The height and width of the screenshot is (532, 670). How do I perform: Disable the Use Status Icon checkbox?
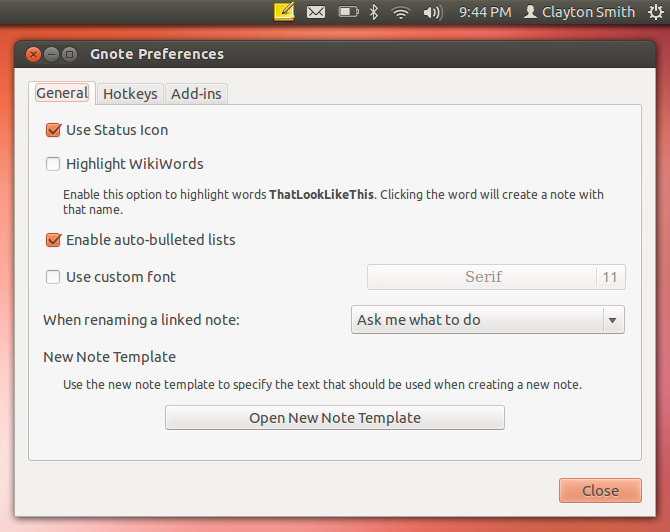point(54,130)
